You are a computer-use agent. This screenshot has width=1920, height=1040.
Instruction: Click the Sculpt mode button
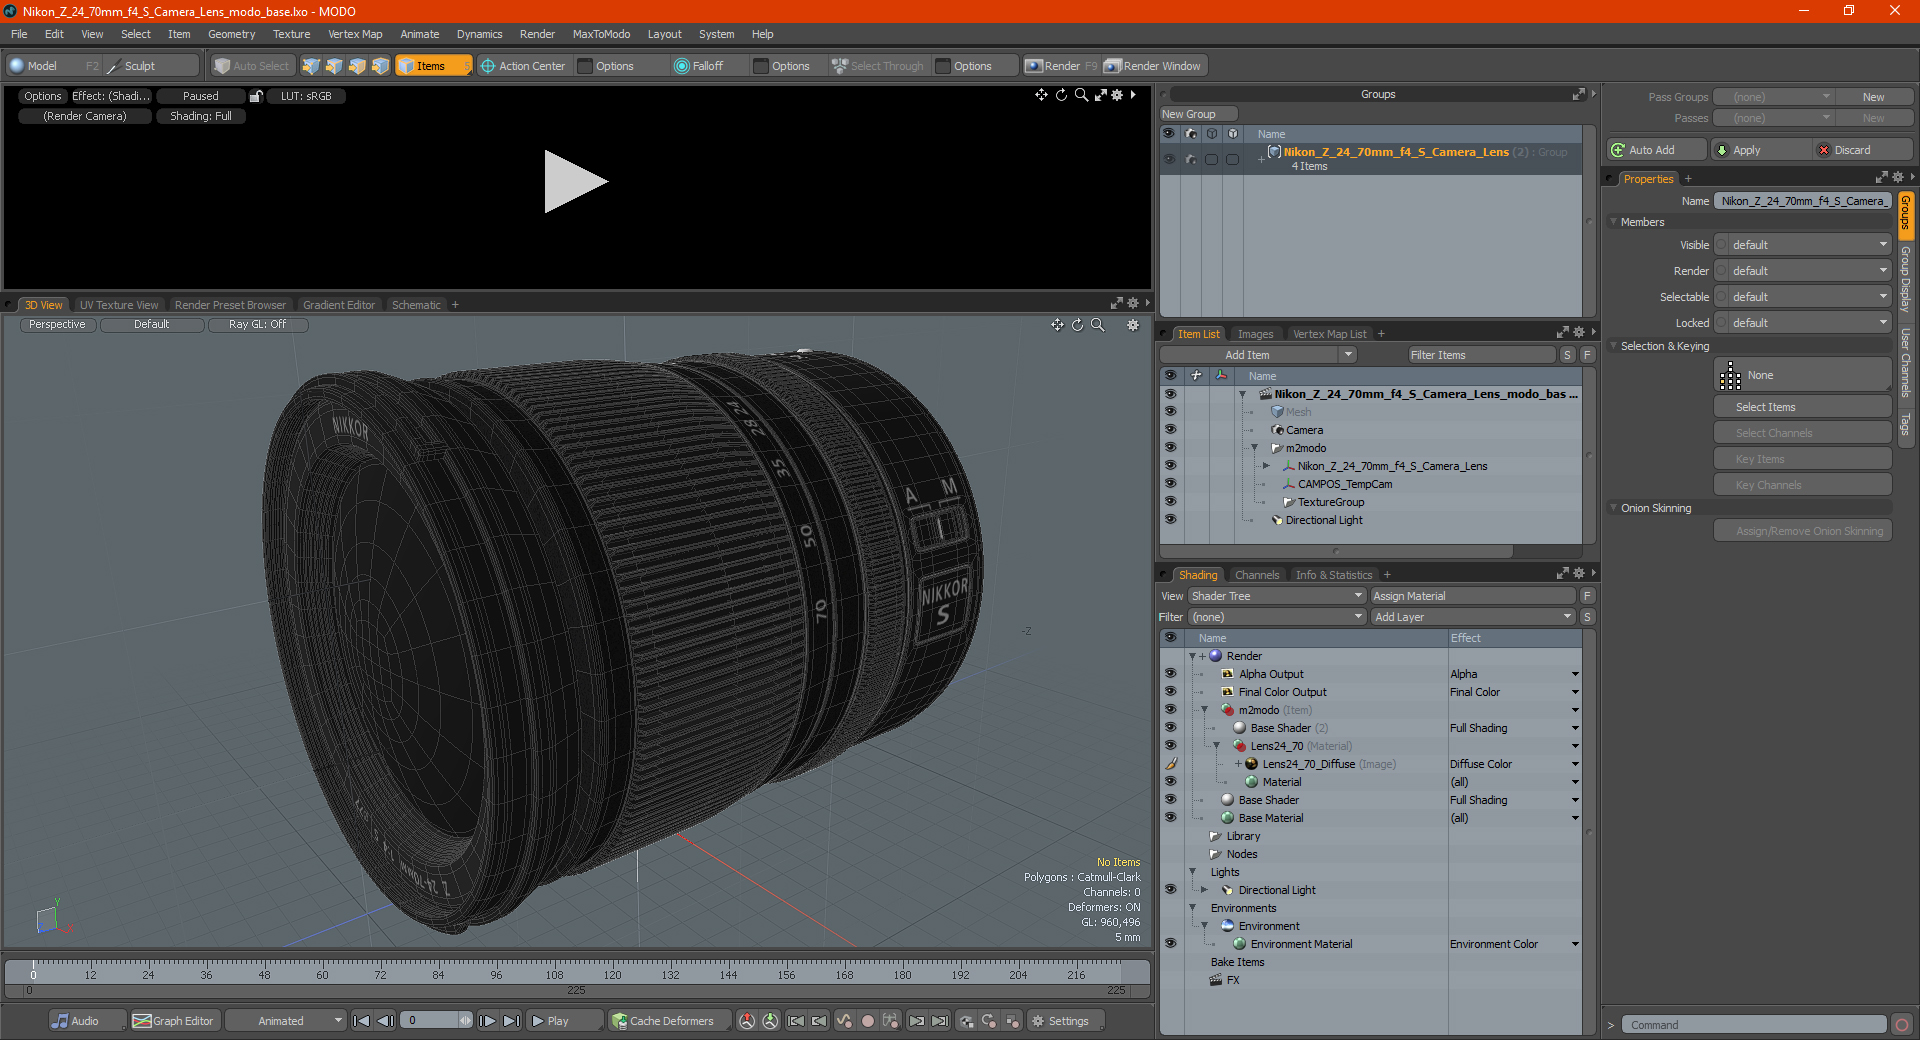[150, 66]
